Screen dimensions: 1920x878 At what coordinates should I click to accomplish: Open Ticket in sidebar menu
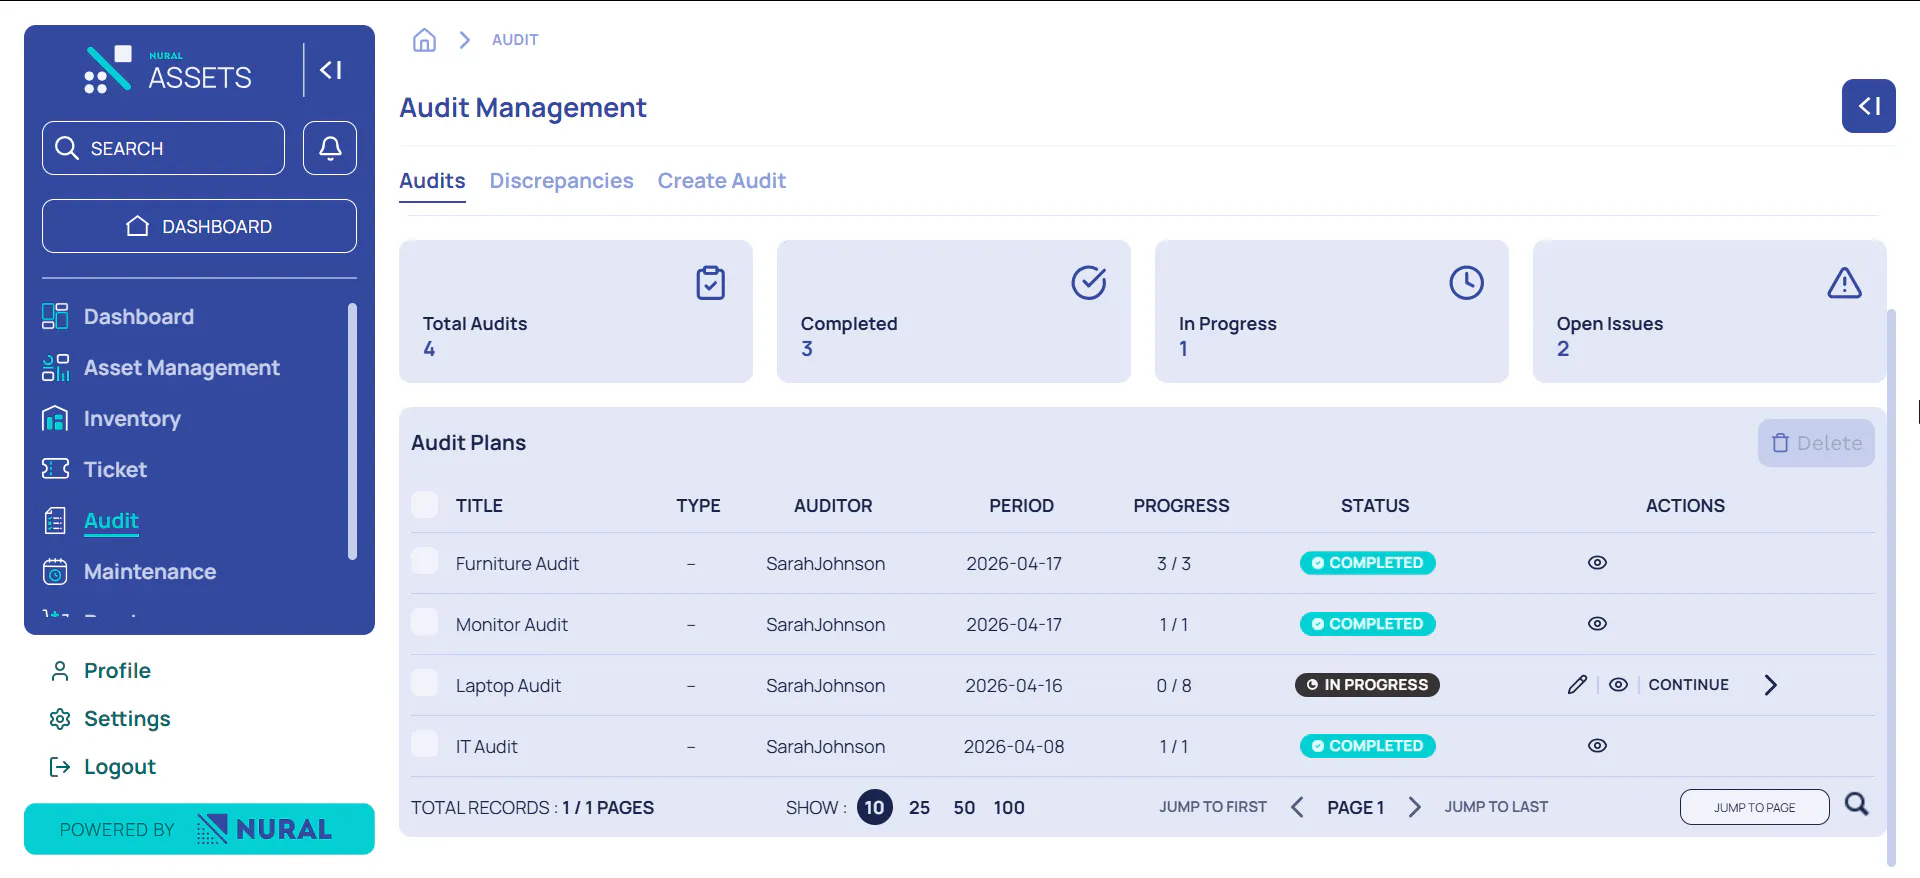coord(115,470)
